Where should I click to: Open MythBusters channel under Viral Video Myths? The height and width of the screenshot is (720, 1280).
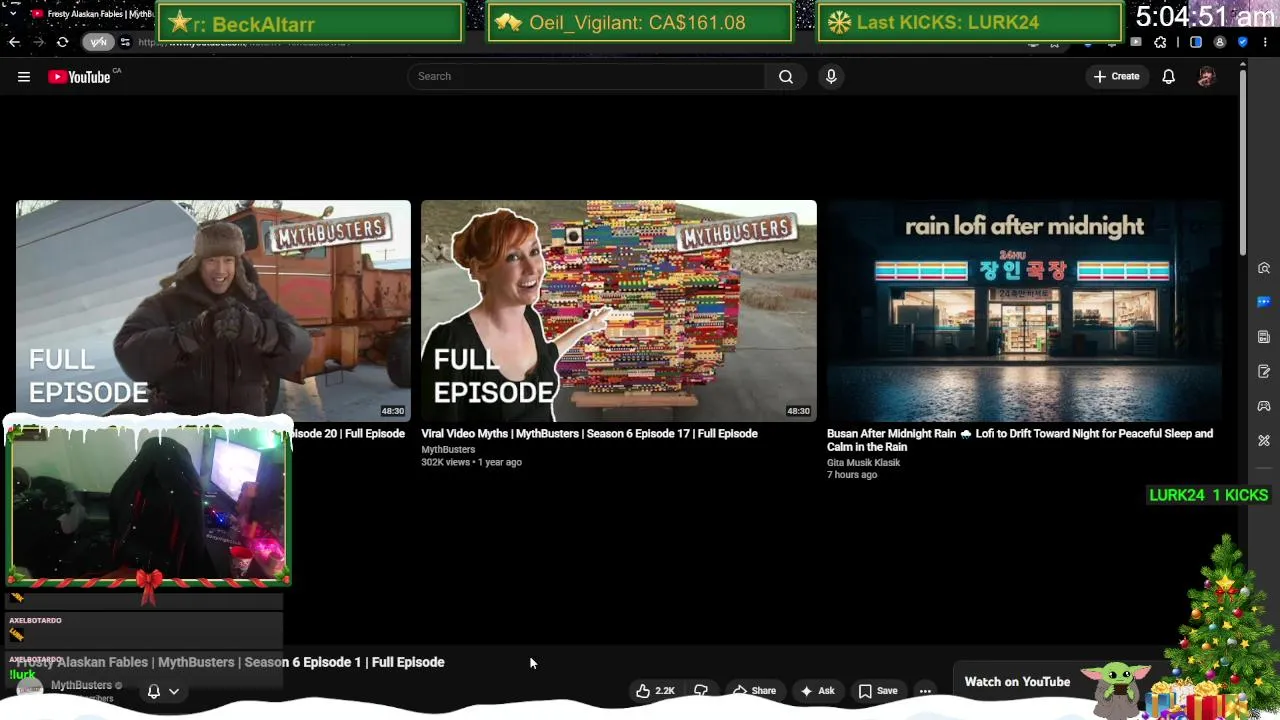448,450
